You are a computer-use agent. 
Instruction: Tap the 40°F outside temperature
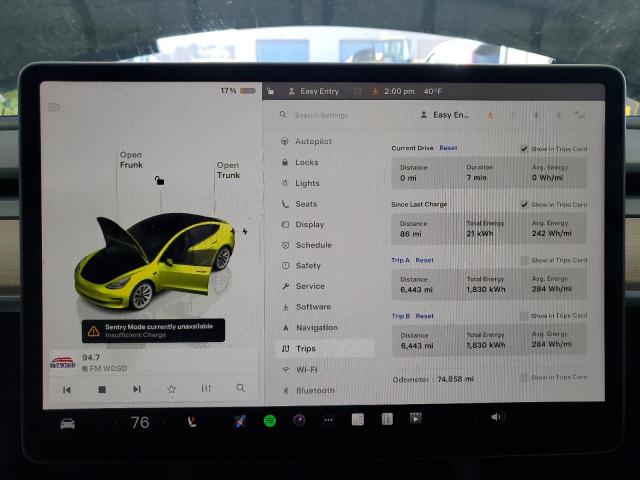coord(433,91)
